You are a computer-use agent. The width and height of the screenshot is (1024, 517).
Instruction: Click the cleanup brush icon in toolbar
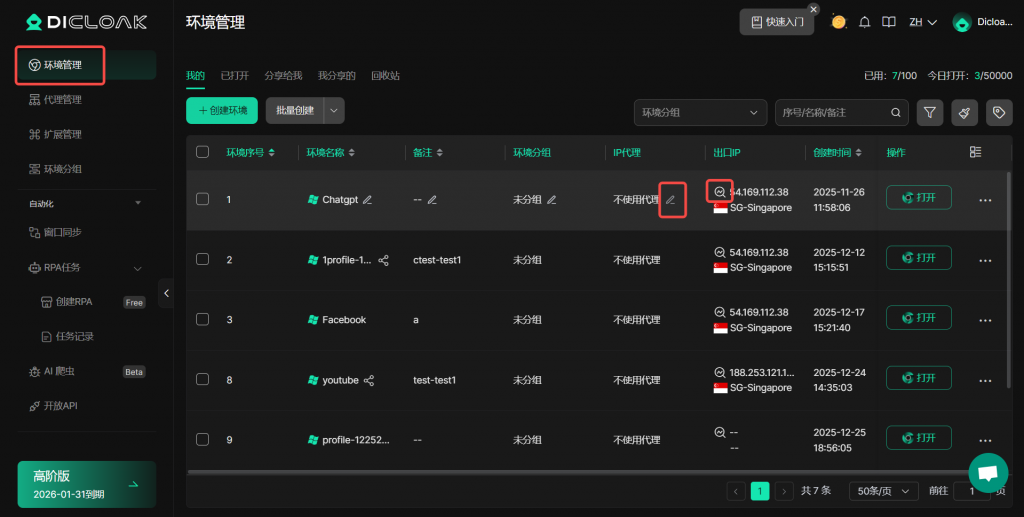click(964, 113)
